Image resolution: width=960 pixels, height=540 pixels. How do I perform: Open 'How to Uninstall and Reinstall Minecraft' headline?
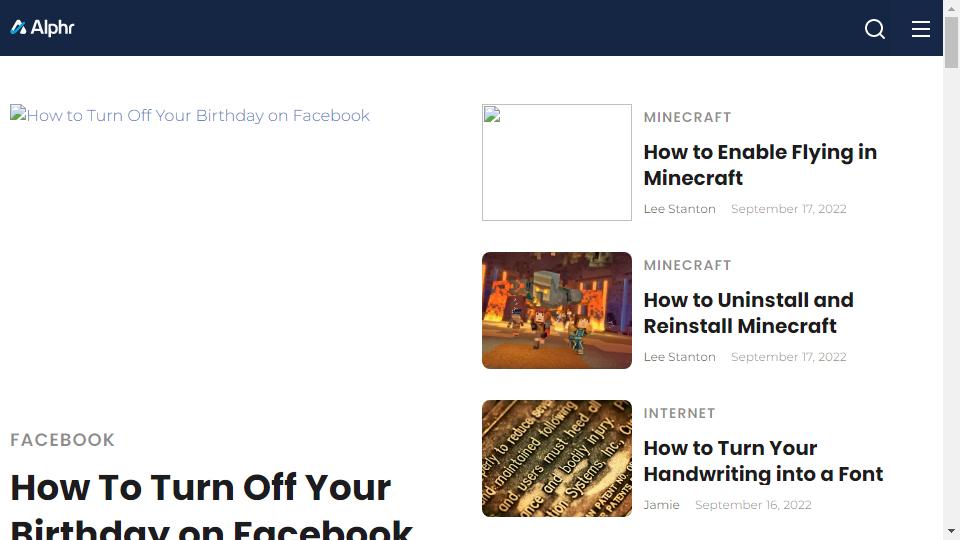(748, 313)
